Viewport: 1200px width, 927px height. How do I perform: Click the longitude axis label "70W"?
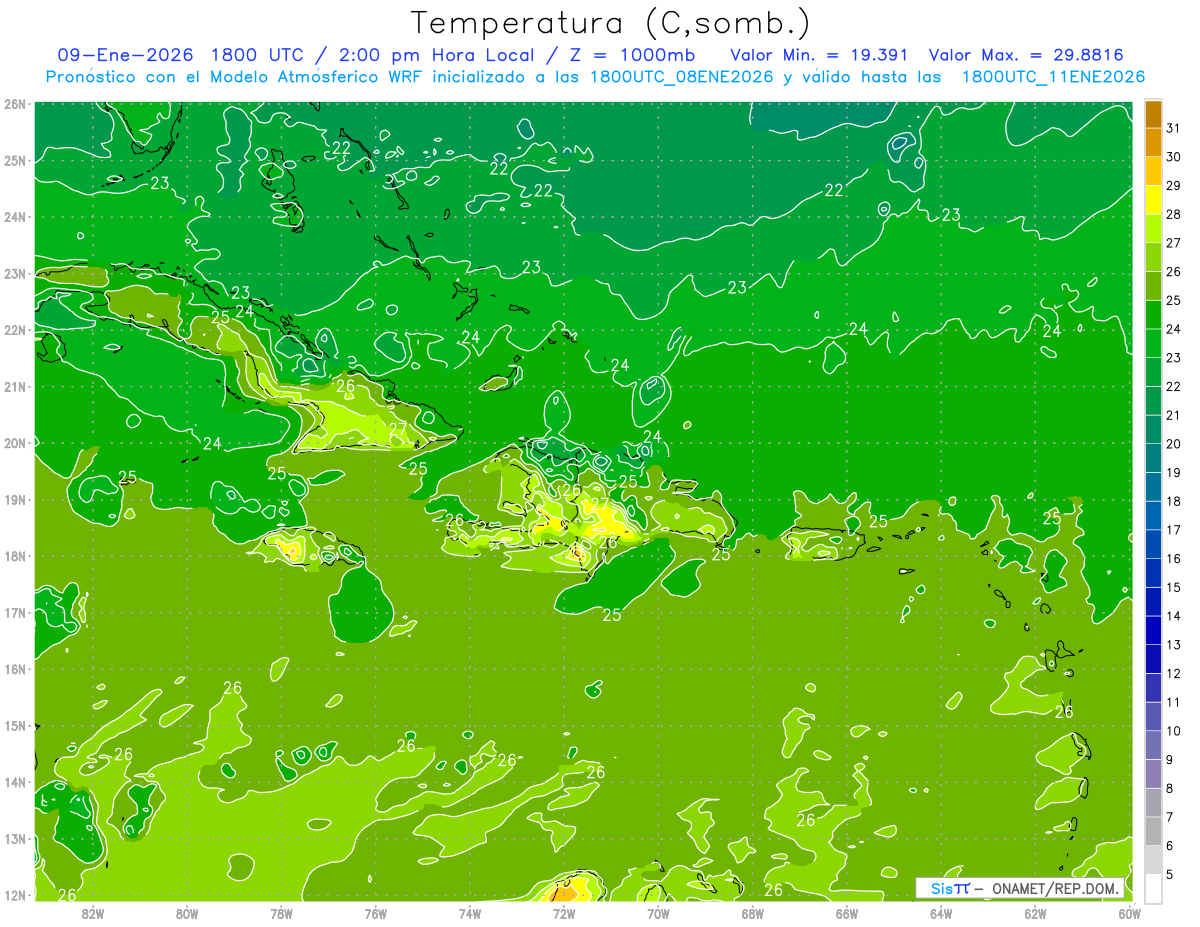tap(658, 913)
